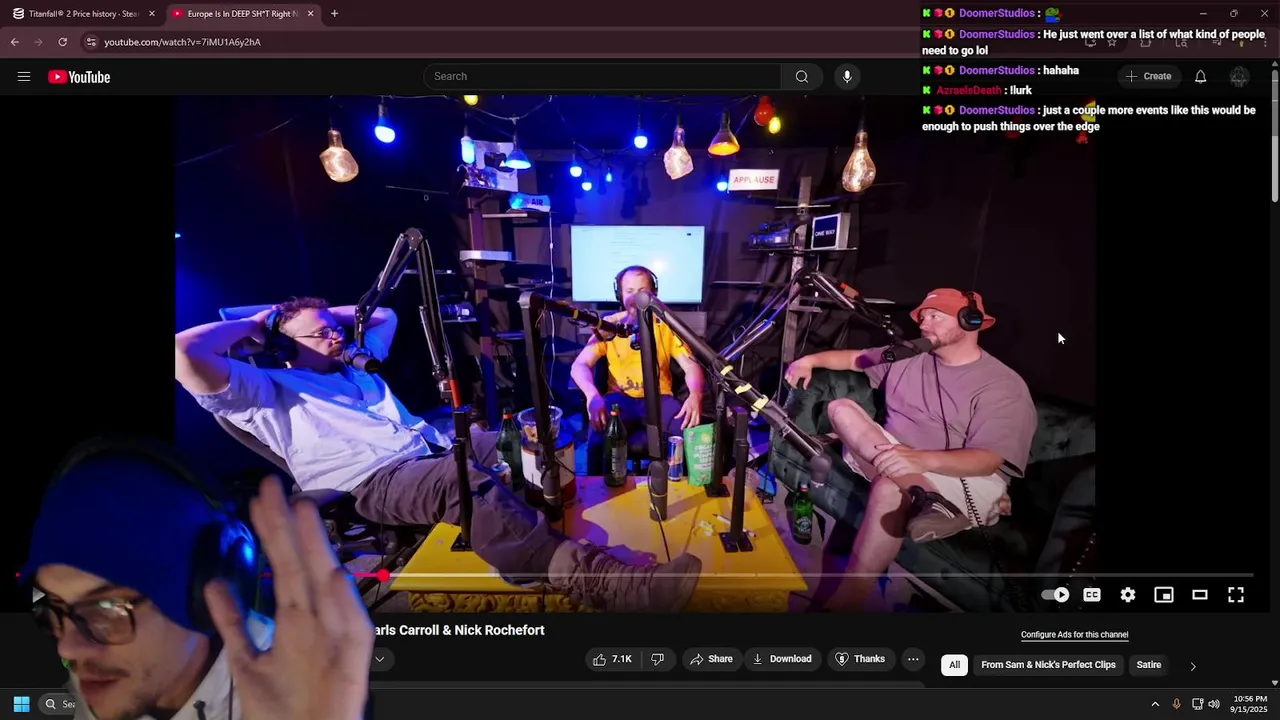Open the network tray icon

click(1197, 704)
